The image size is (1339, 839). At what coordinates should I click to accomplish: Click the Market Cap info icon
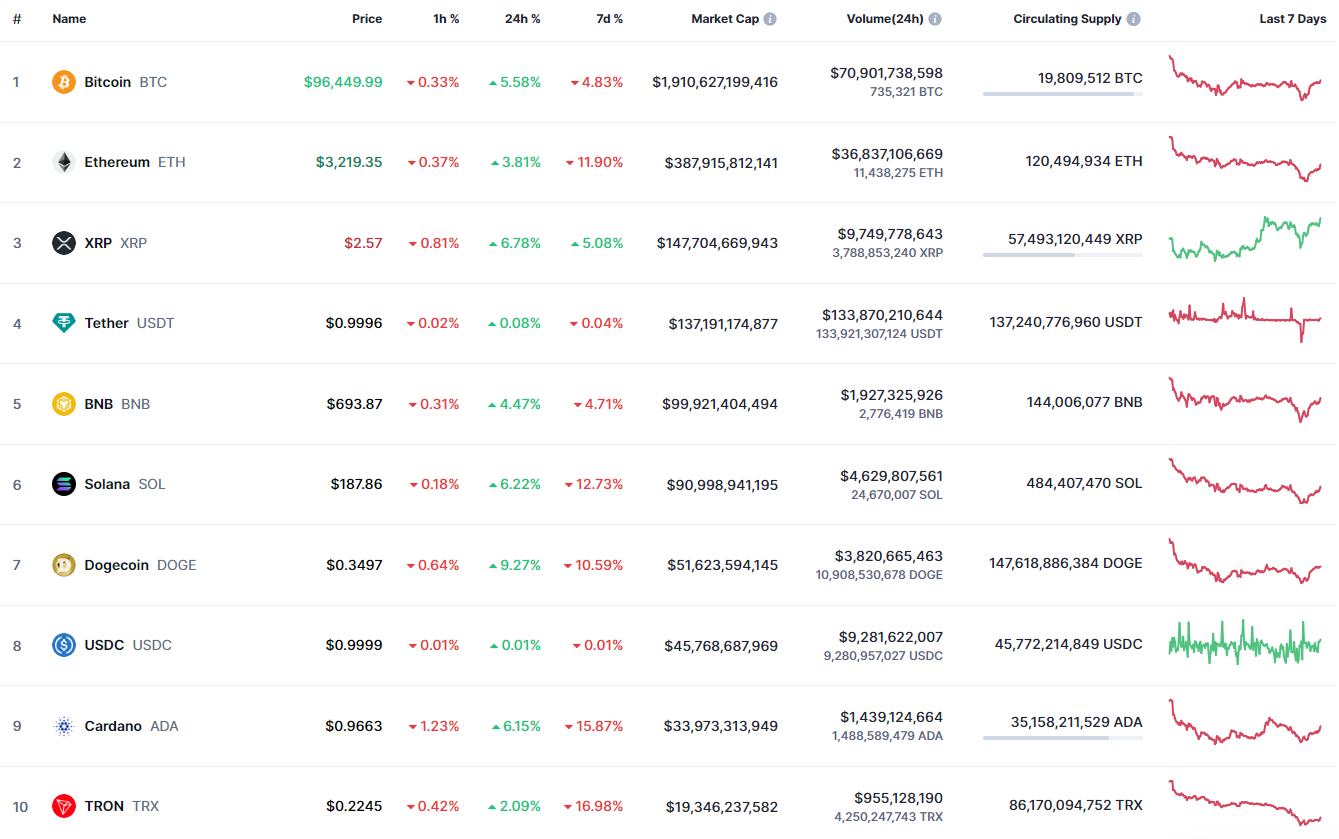click(x=770, y=19)
